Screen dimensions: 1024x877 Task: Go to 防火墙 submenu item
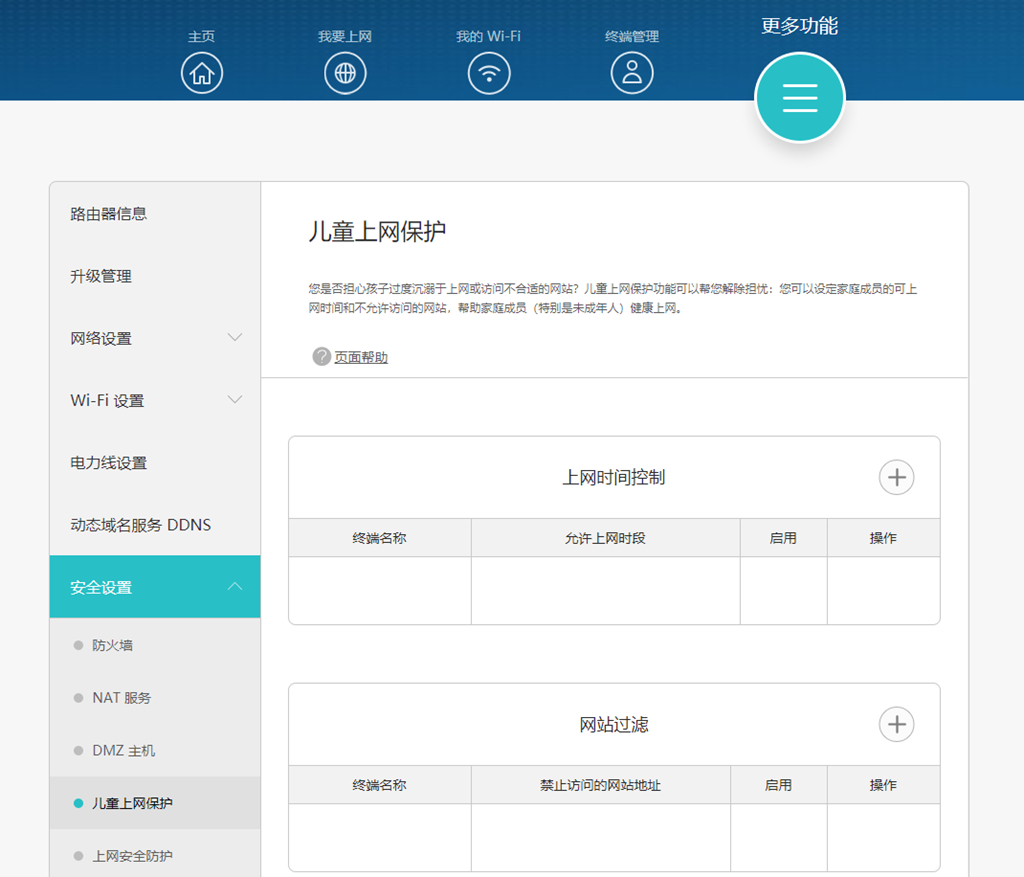pyautogui.click(x=113, y=646)
